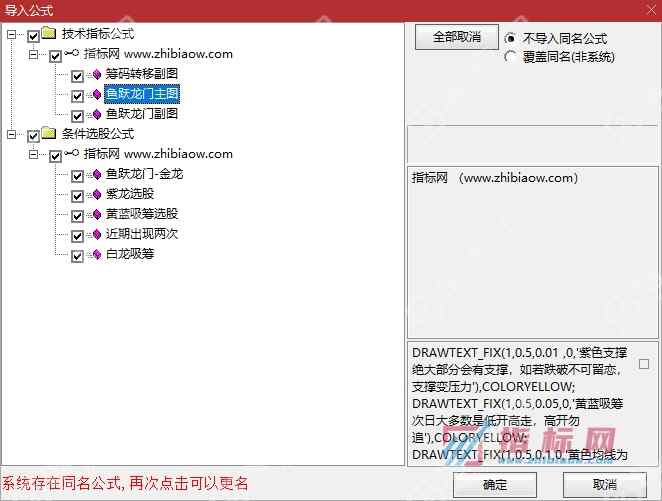Confirm import with the 确定 button
Screen dimensions: 662x501
pos(495,485)
